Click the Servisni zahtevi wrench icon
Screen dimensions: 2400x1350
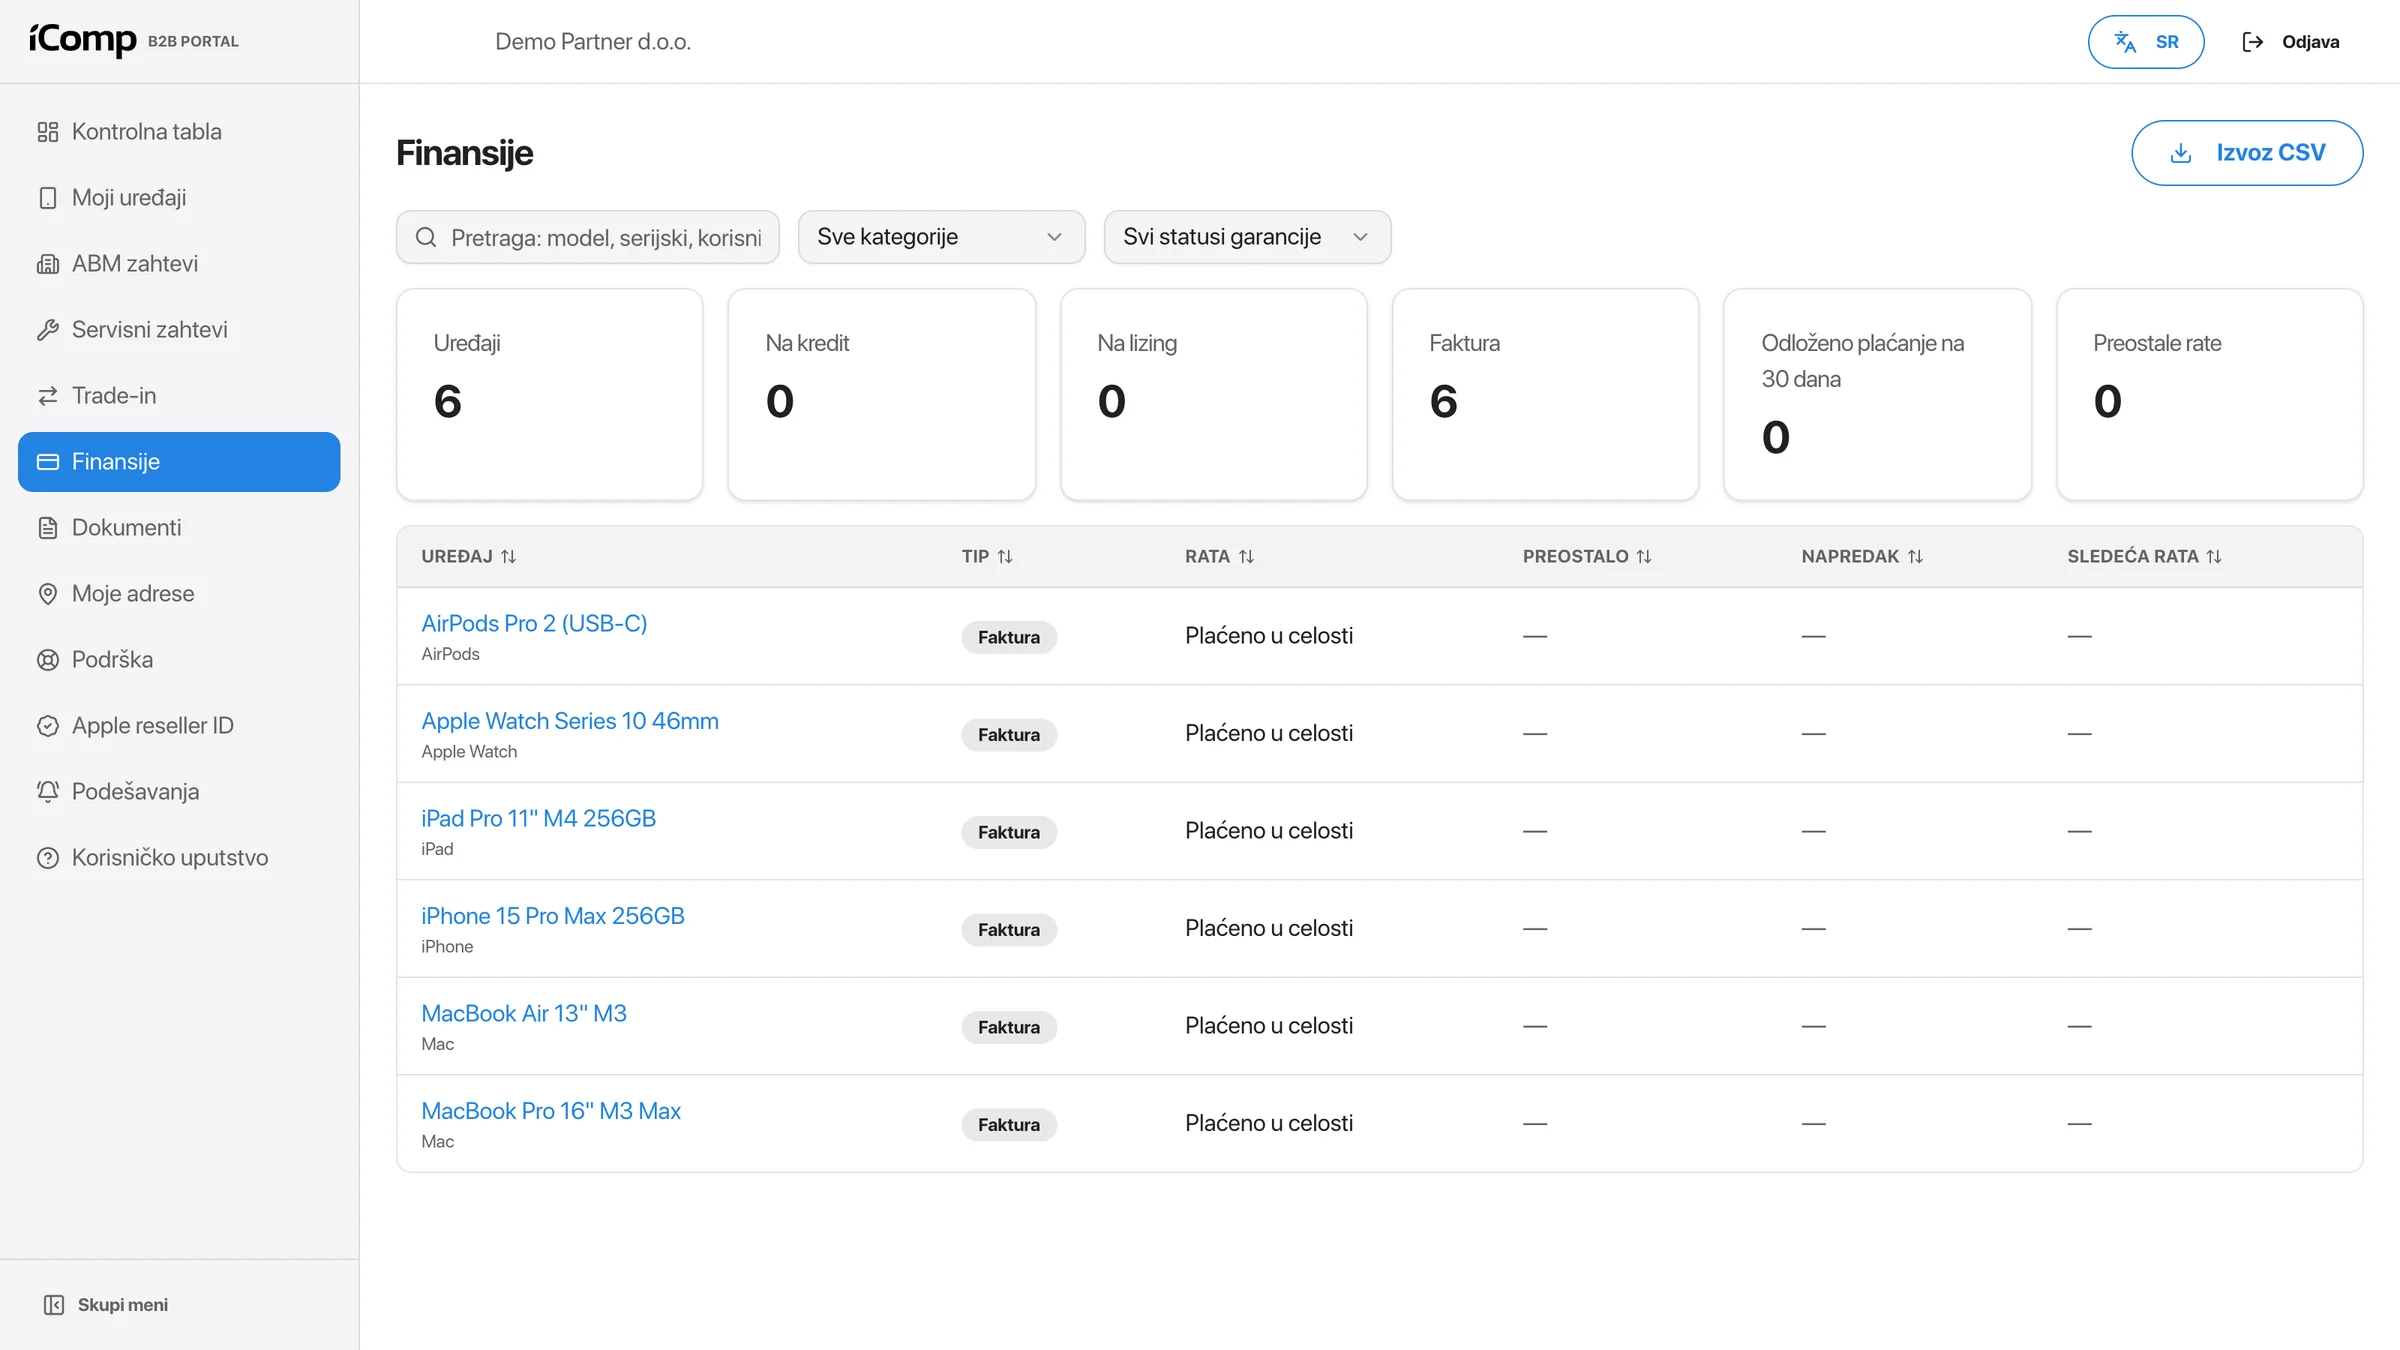coord(47,330)
